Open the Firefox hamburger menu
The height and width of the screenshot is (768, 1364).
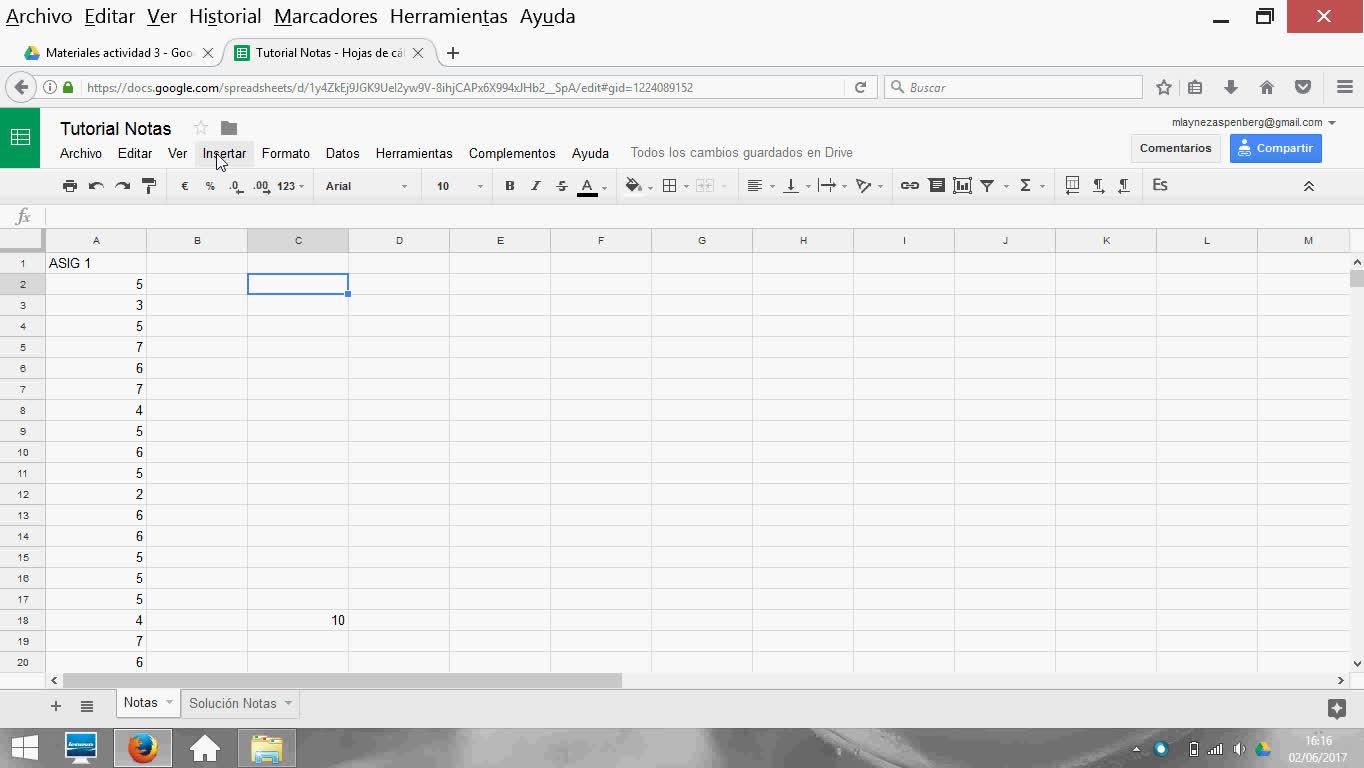coord(1345,87)
